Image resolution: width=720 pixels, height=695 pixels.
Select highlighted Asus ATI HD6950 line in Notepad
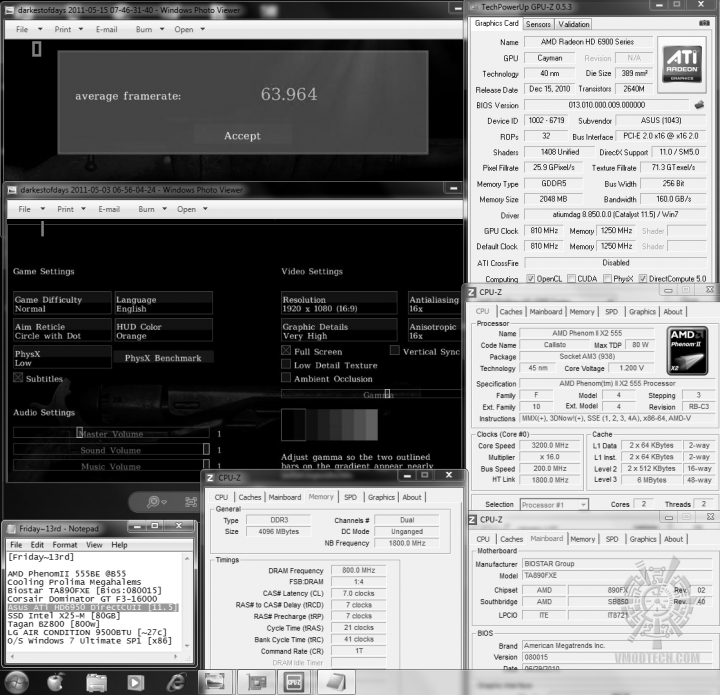92,607
